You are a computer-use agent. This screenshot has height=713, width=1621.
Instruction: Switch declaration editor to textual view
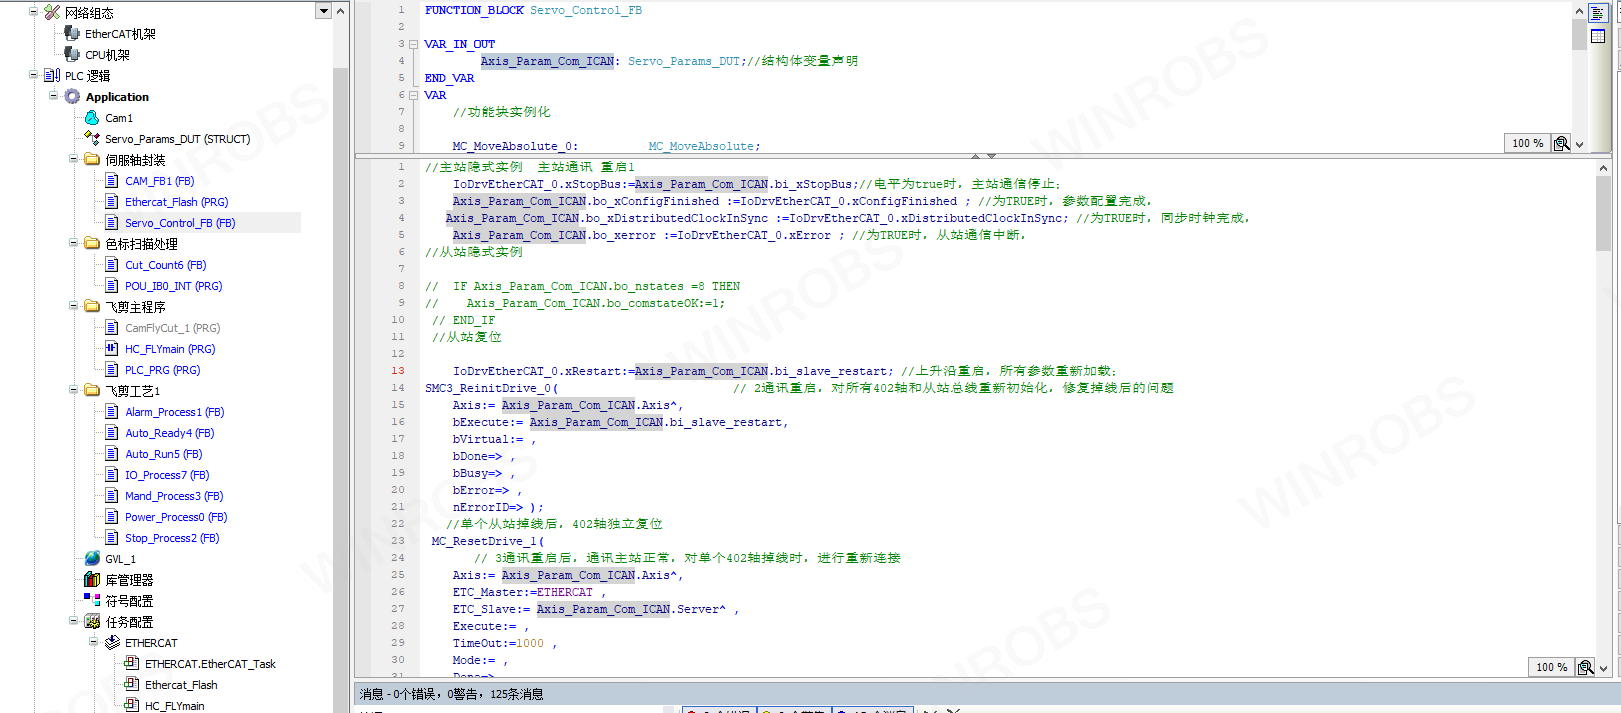pyautogui.click(x=1598, y=14)
